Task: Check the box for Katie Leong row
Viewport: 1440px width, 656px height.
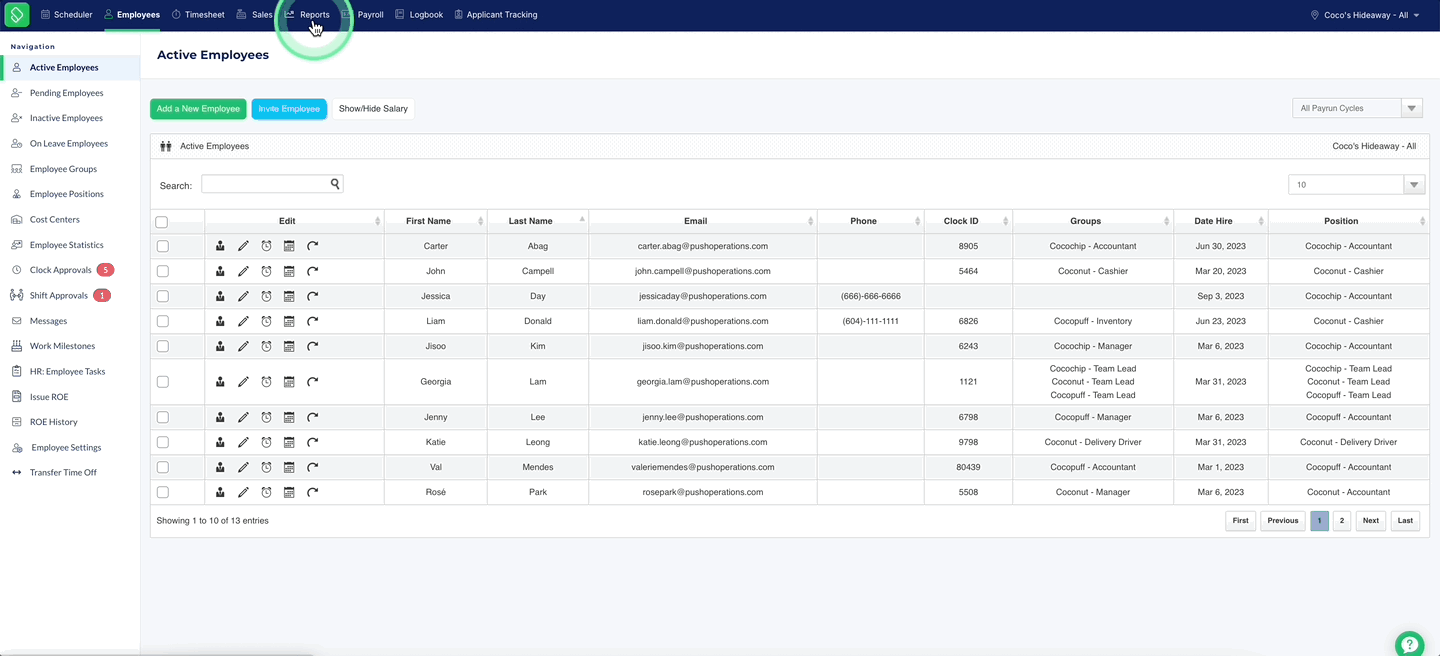Action: click(163, 442)
